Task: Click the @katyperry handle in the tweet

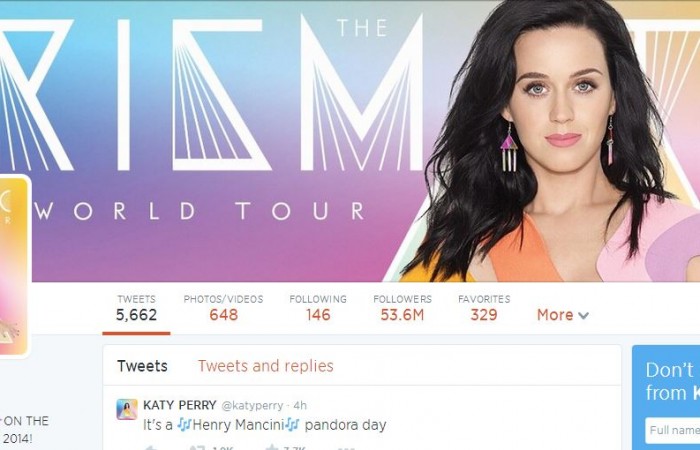Action: pos(252,406)
